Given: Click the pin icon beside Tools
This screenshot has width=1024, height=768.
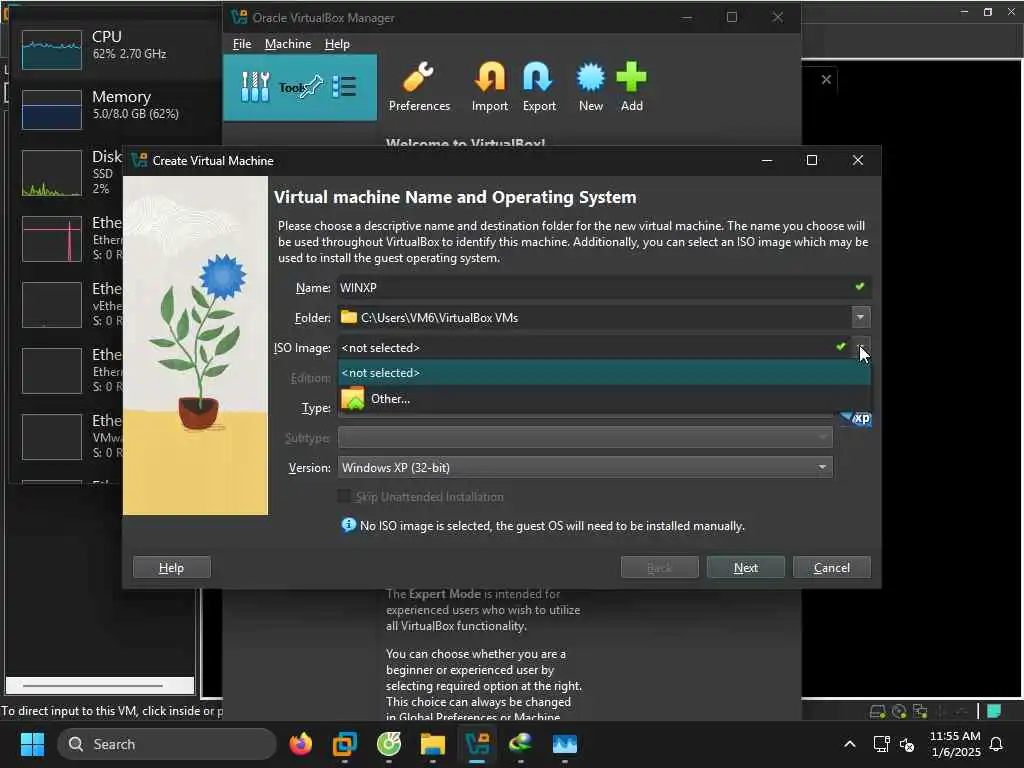Looking at the screenshot, I should point(311,86).
